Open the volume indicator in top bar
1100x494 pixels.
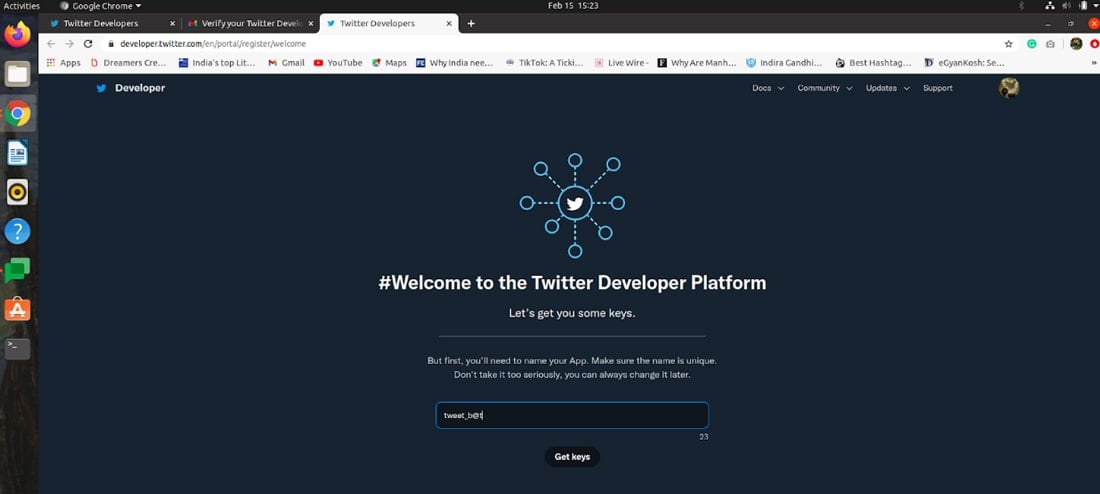click(1066, 6)
